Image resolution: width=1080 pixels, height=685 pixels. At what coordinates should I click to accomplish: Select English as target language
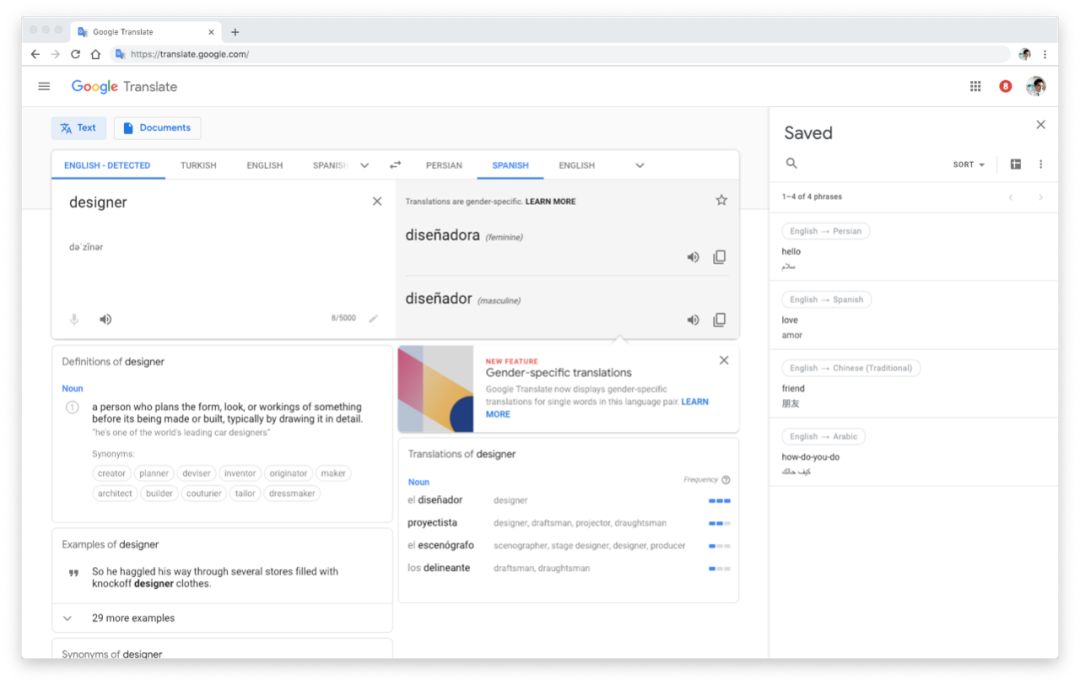(x=577, y=165)
